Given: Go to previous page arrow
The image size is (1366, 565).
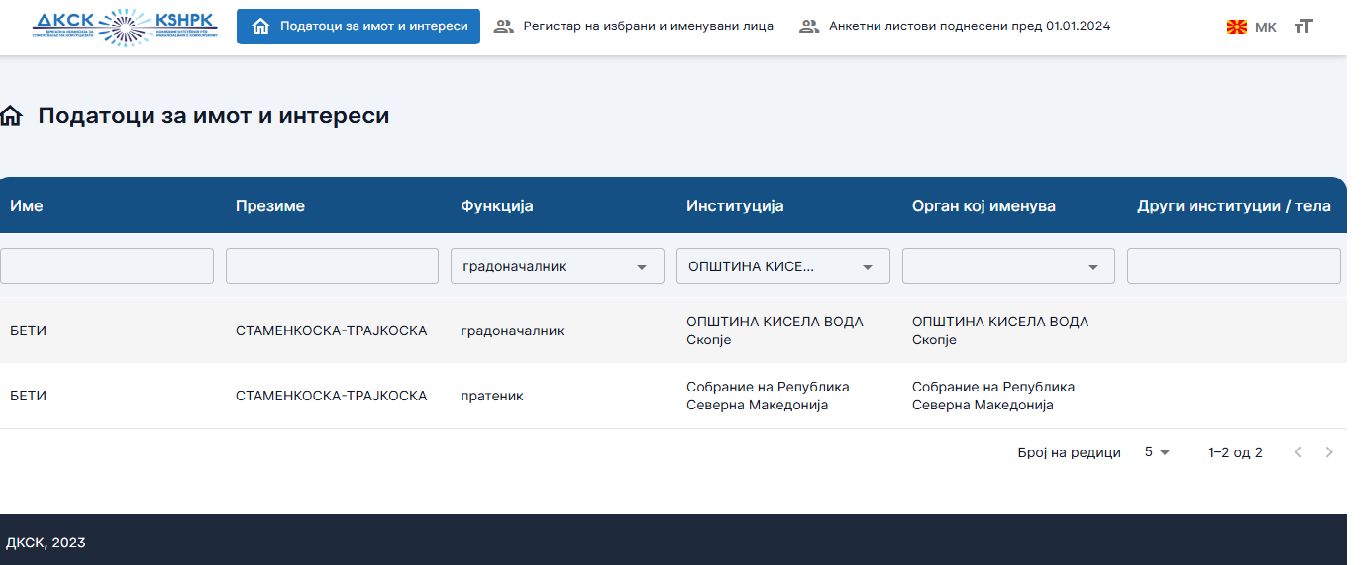Looking at the screenshot, I should click(x=1298, y=452).
